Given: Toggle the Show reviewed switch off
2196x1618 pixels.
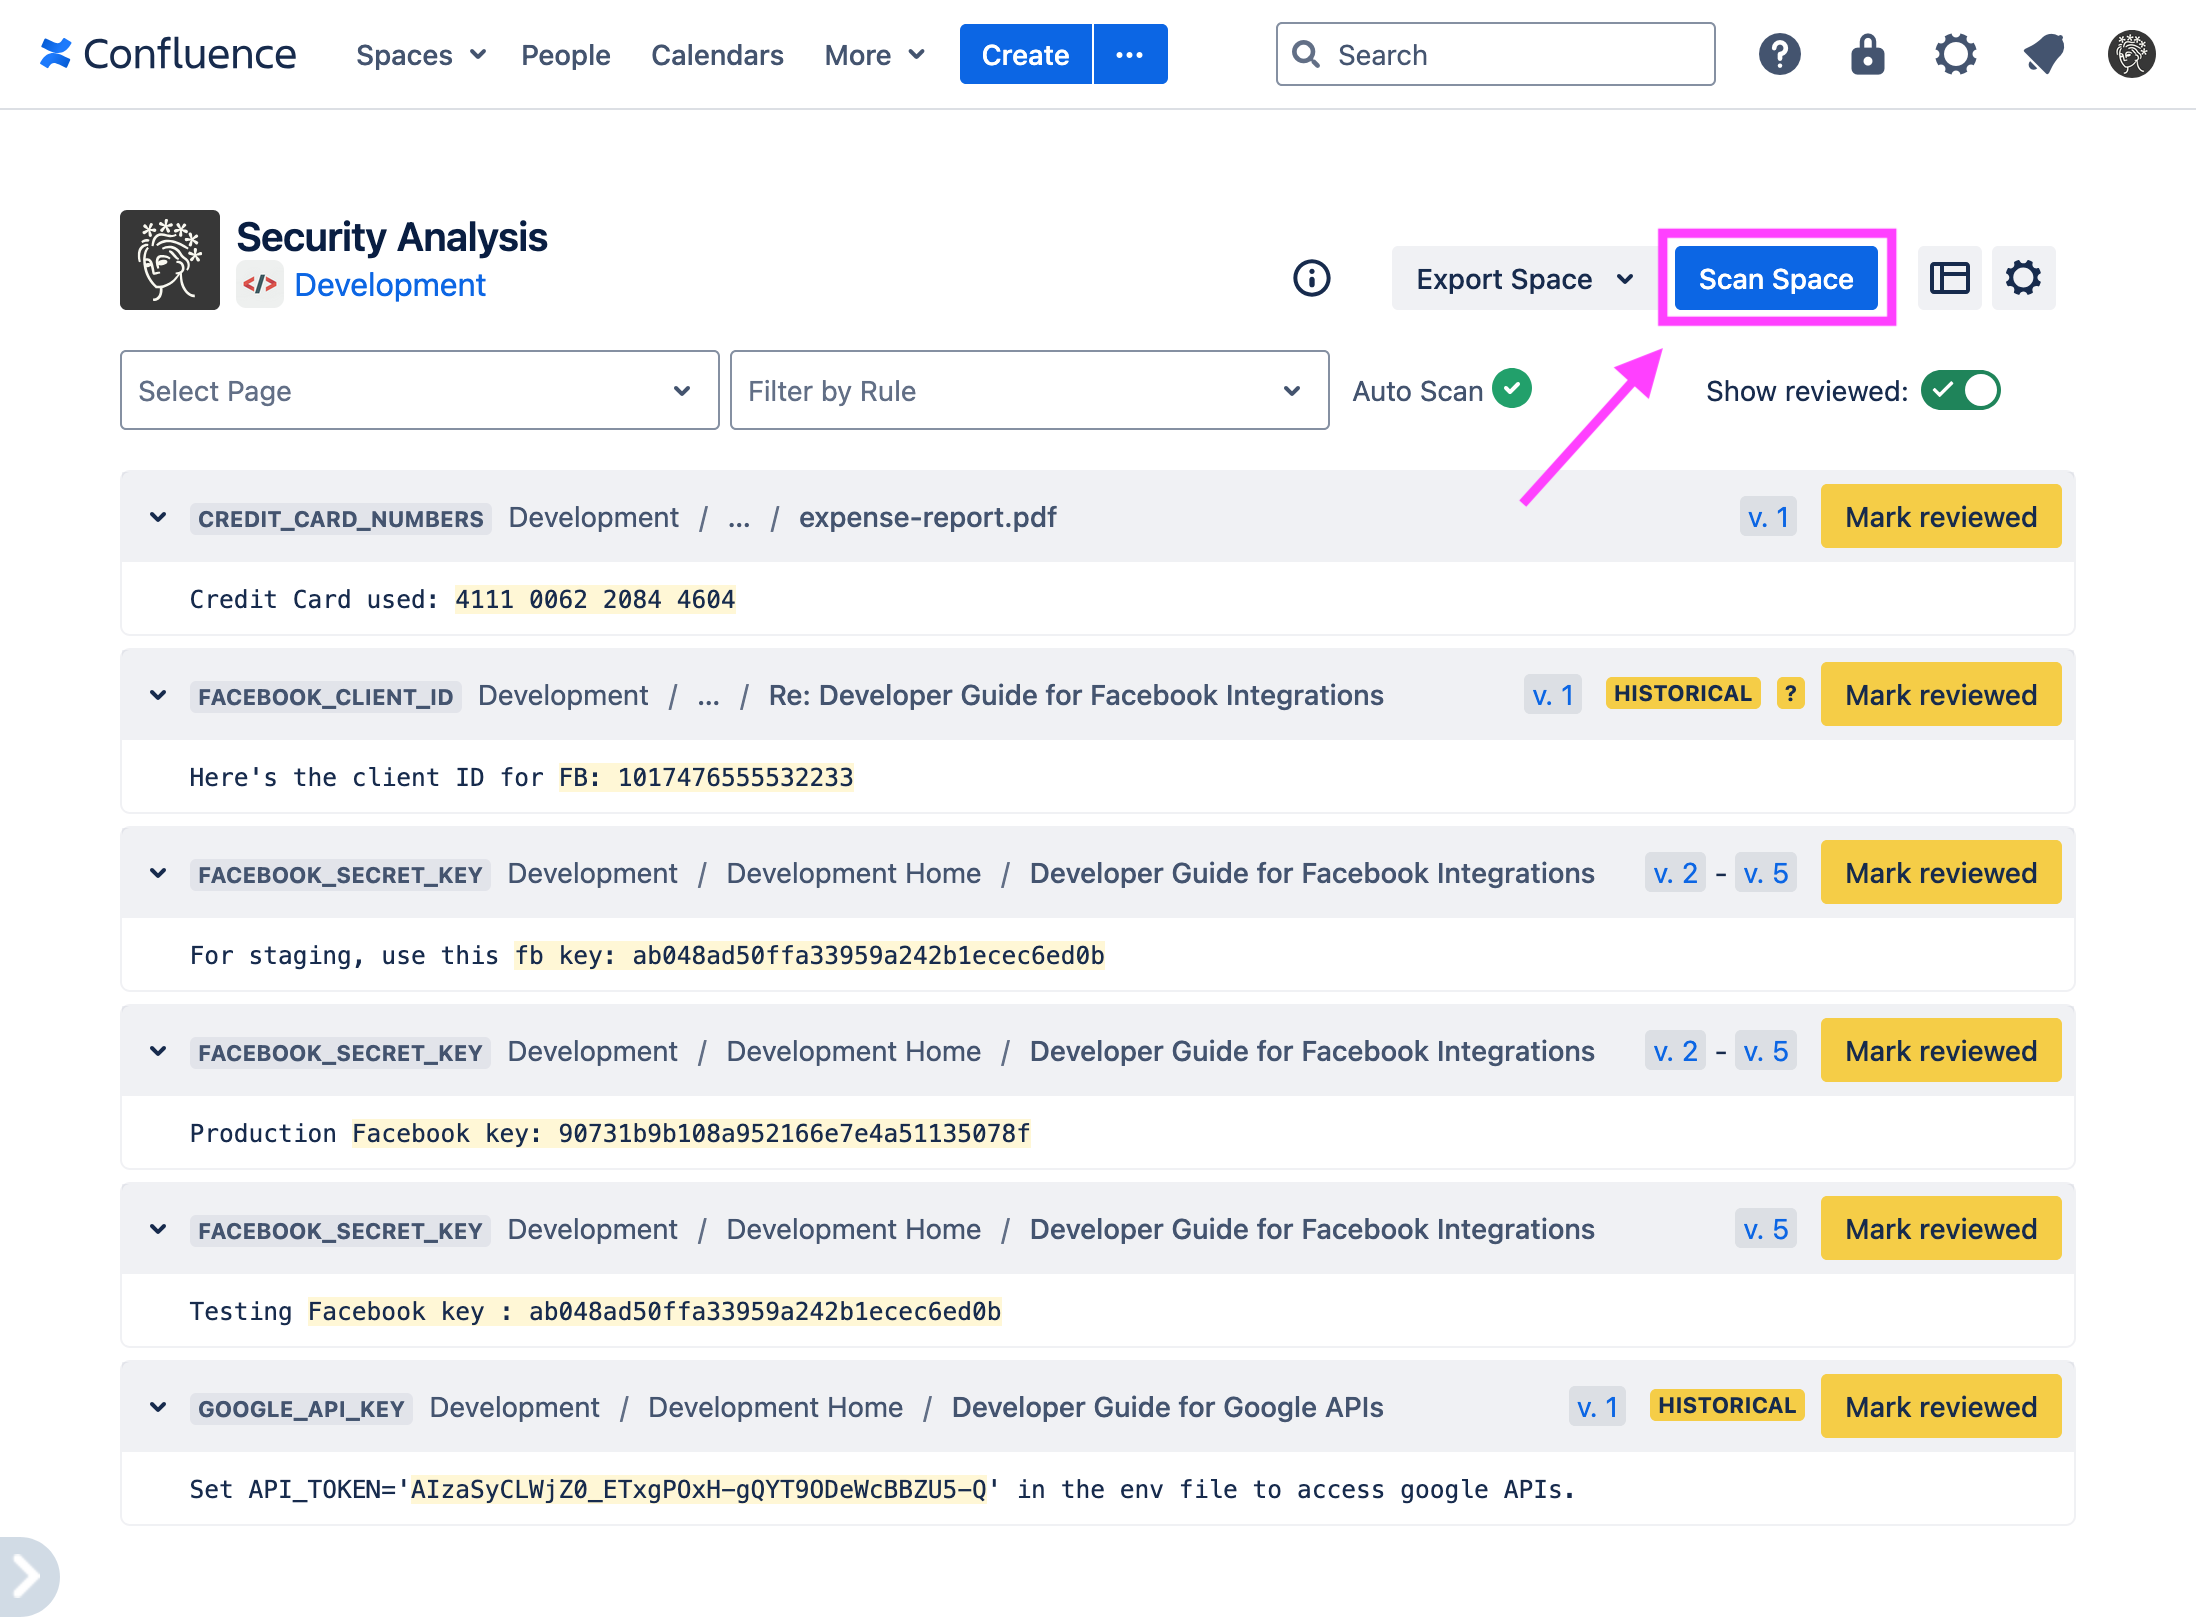Looking at the screenshot, I should coord(1961,391).
